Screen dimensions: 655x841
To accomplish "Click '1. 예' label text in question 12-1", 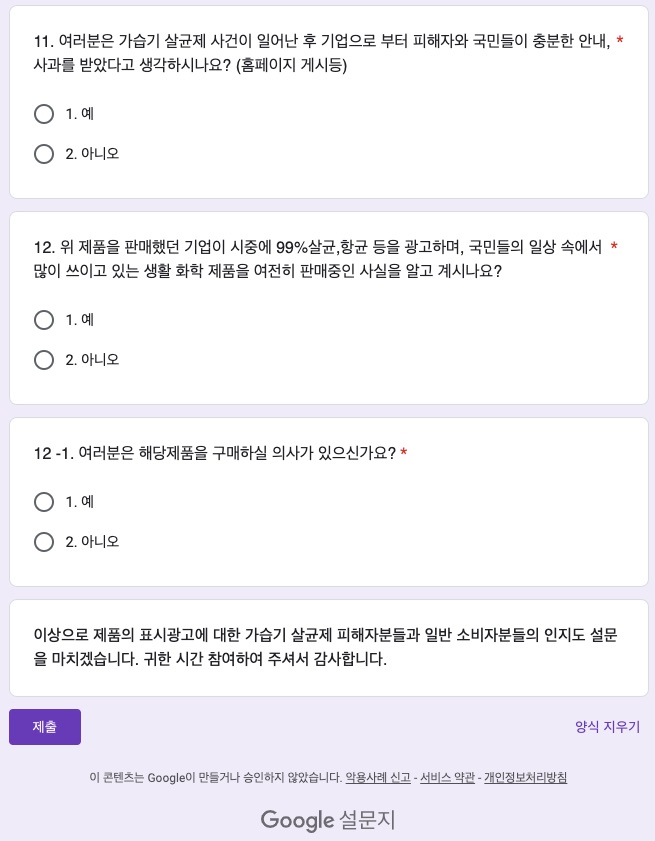I will [x=80, y=502].
